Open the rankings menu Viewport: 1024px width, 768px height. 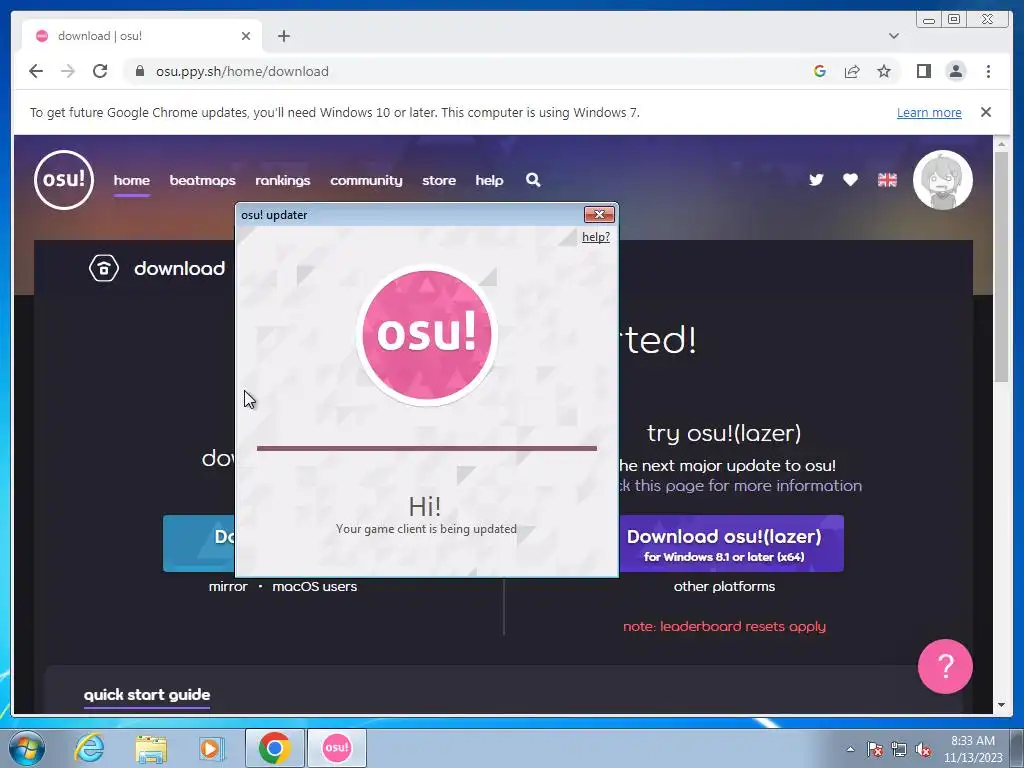coord(283,180)
